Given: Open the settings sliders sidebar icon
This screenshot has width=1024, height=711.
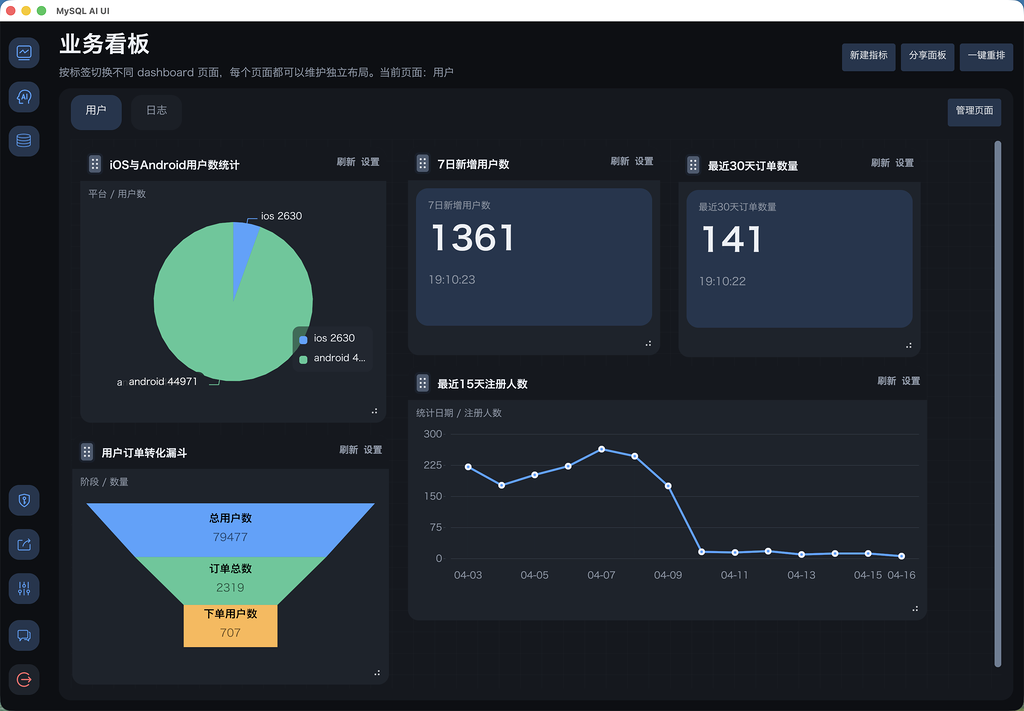Looking at the screenshot, I should [x=24, y=589].
